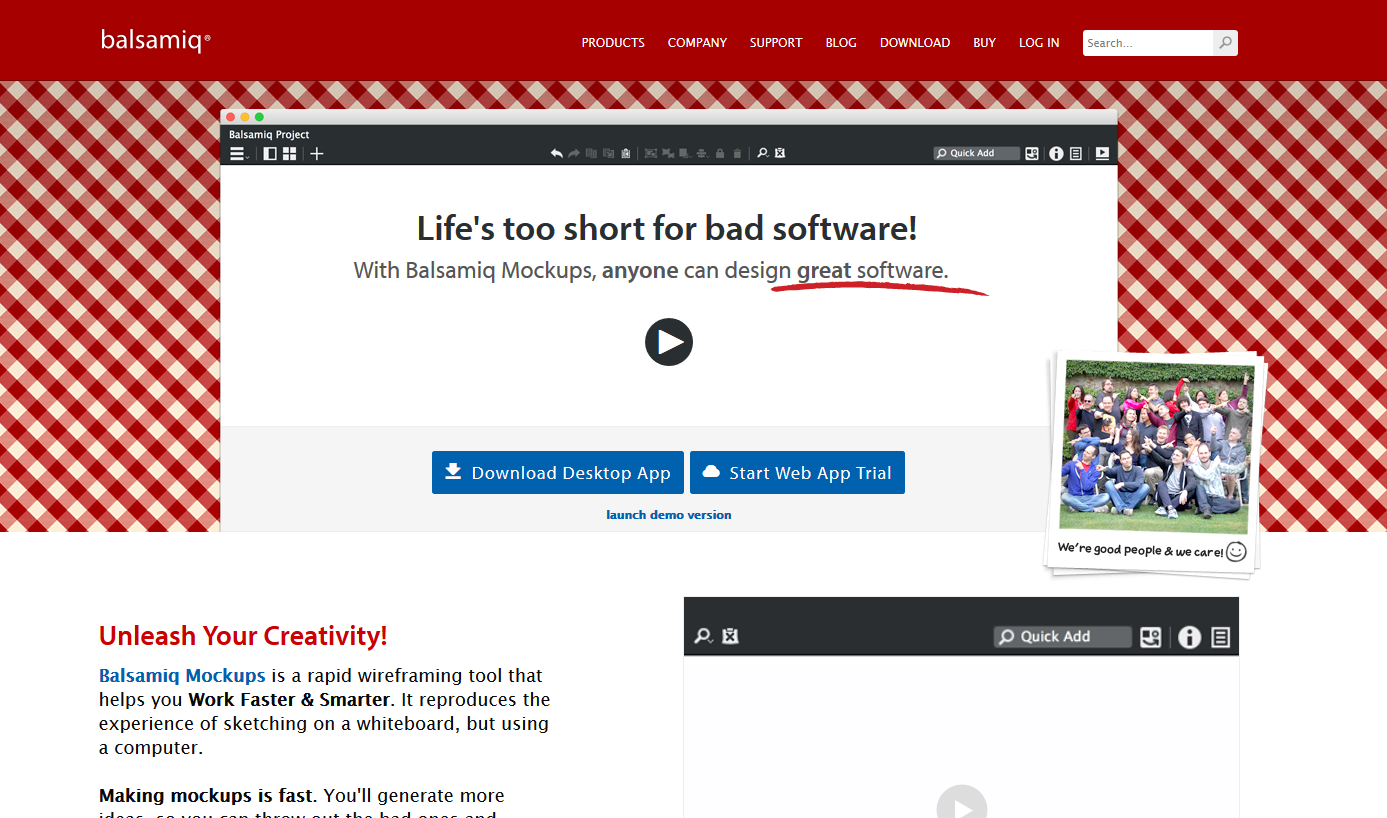Enter full screen presentation mode icon
The image size is (1387, 818).
tap(1103, 153)
